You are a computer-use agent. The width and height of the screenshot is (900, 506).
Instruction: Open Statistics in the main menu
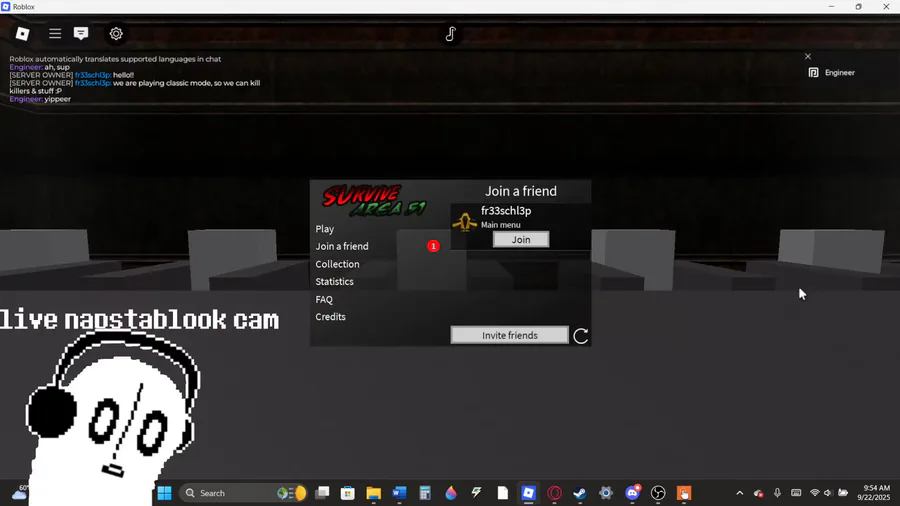pyautogui.click(x=334, y=282)
